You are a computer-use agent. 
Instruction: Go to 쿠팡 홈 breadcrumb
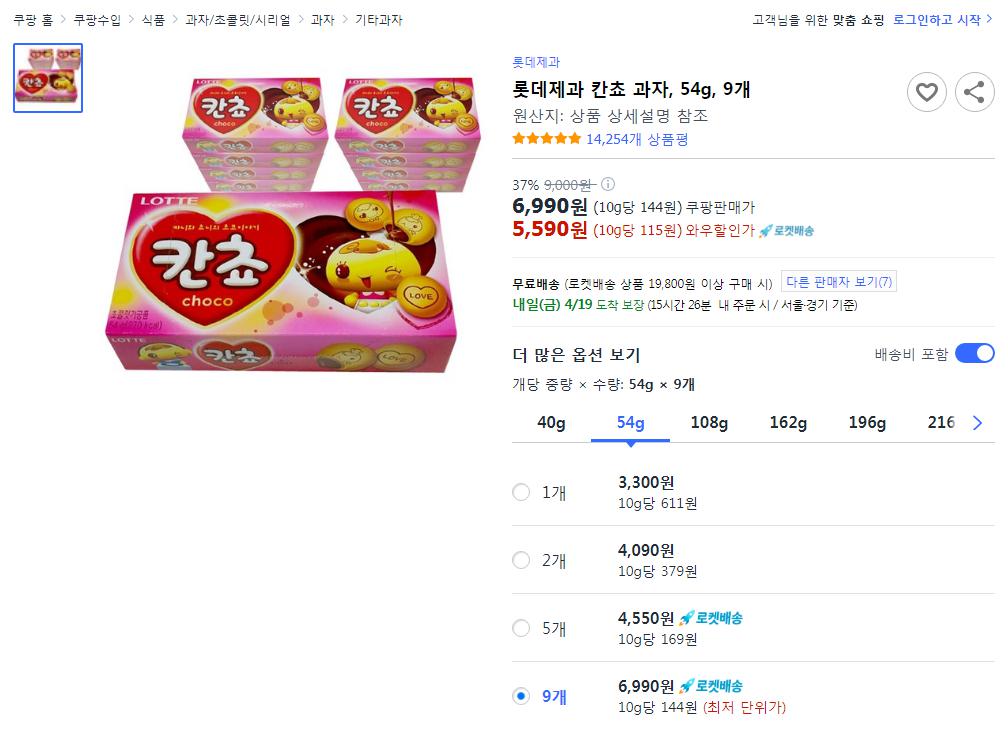coord(33,20)
